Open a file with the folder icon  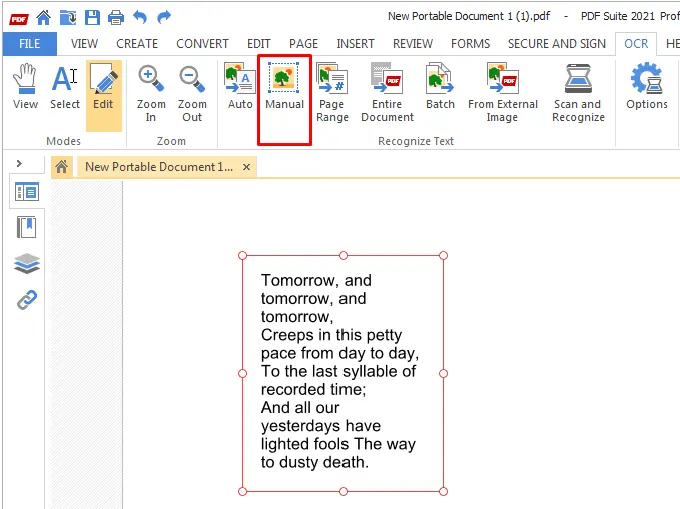tap(68, 17)
